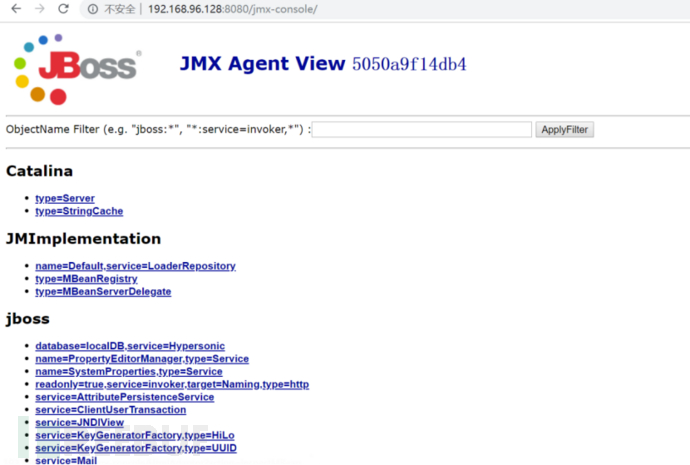690x465 pixels.
Task: Open the service=JNDIView link
Action: (80, 423)
